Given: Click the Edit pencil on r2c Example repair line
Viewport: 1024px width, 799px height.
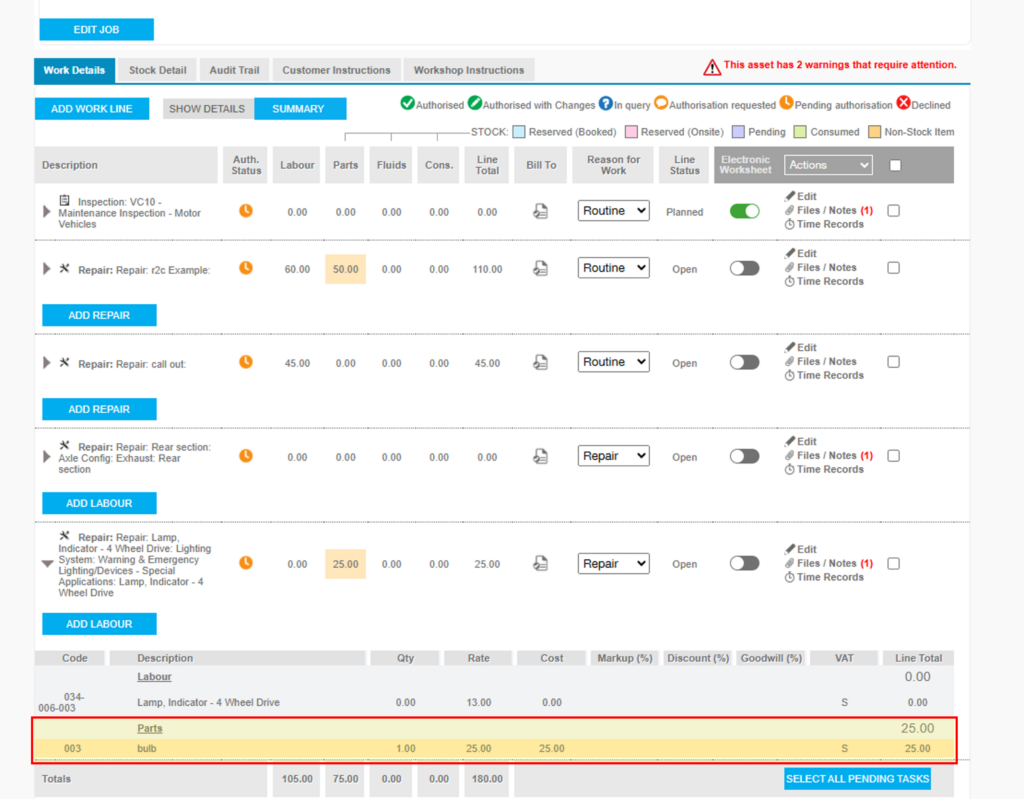Looking at the screenshot, I should coord(805,253).
